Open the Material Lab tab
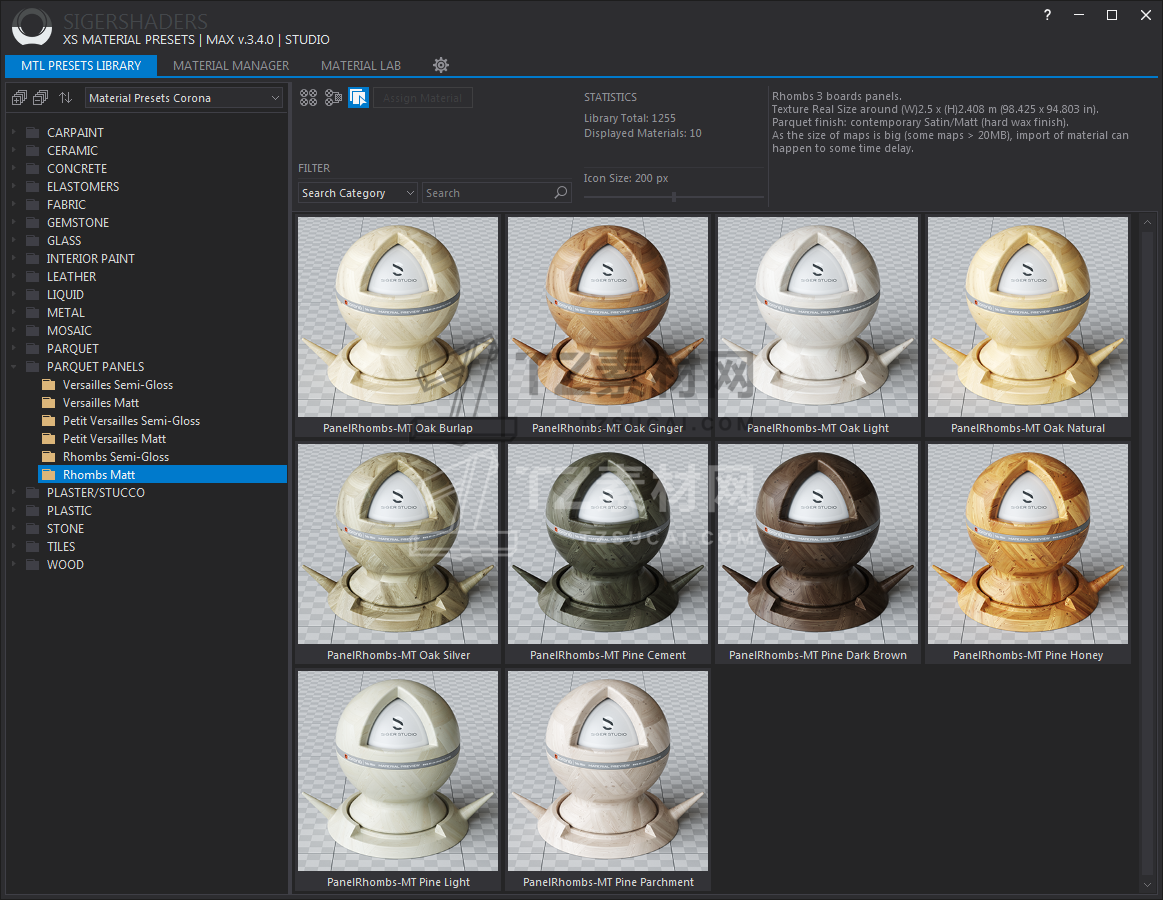This screenshot has height=900, width=1163. point(361,65)
